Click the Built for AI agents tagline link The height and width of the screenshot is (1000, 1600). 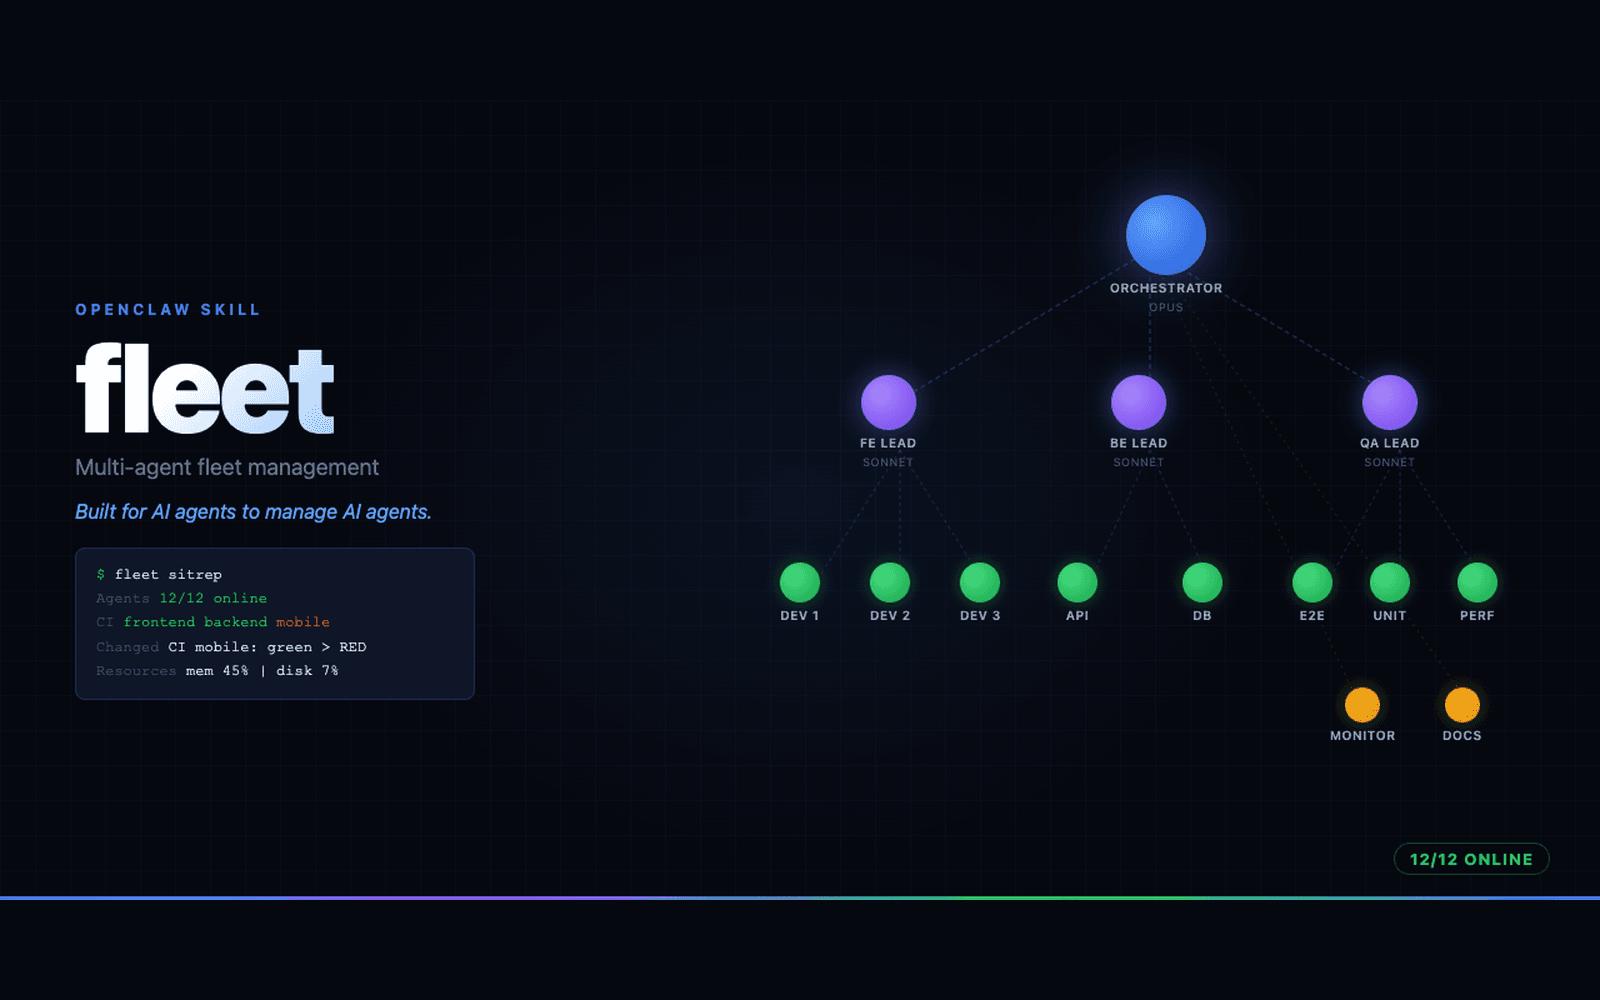tap(253, 511)
